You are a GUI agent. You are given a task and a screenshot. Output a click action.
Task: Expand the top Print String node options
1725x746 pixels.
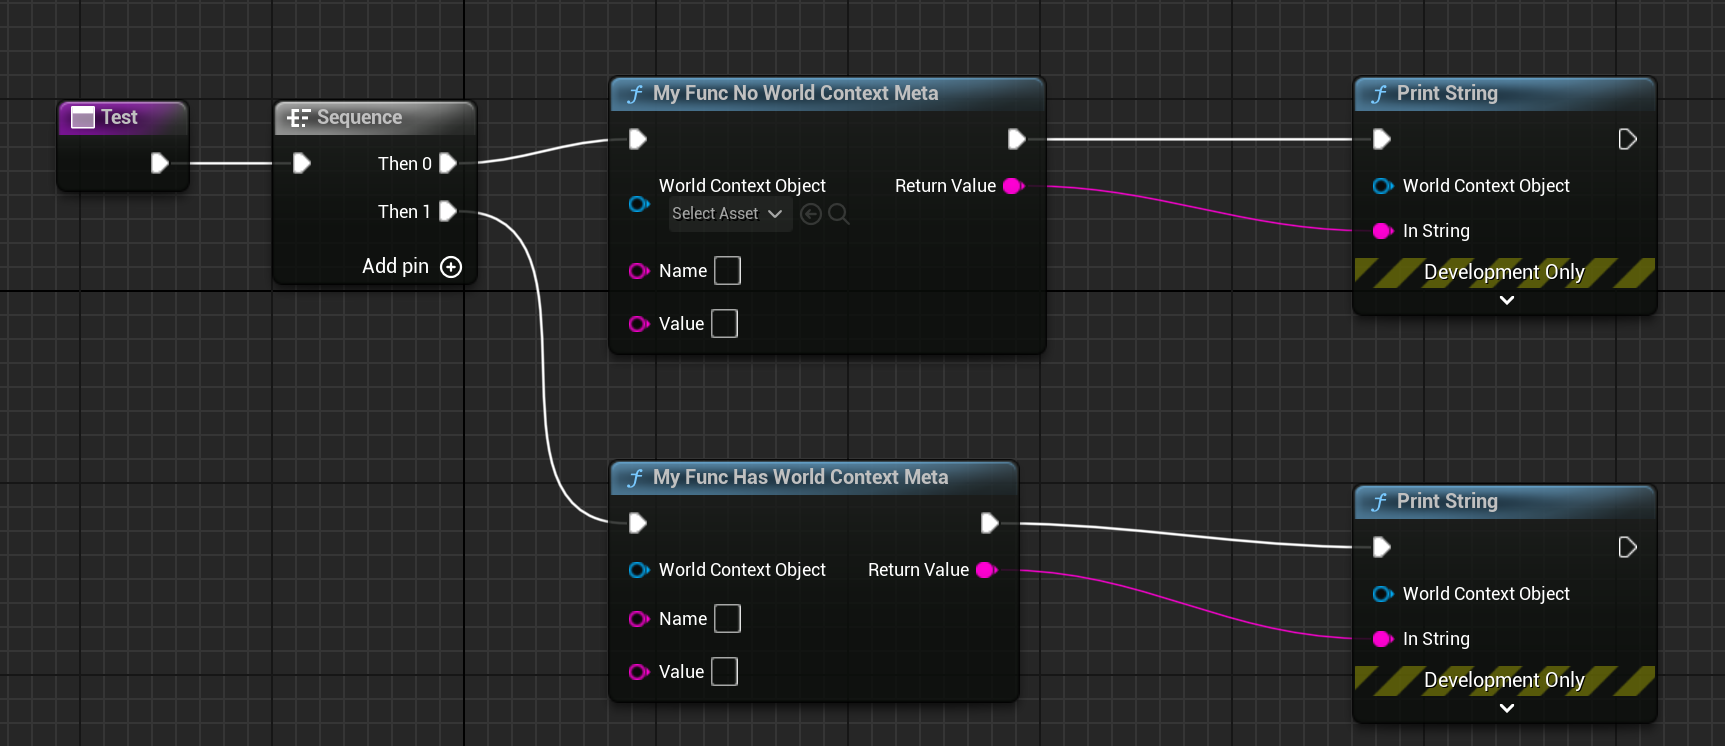[1506, 300]
